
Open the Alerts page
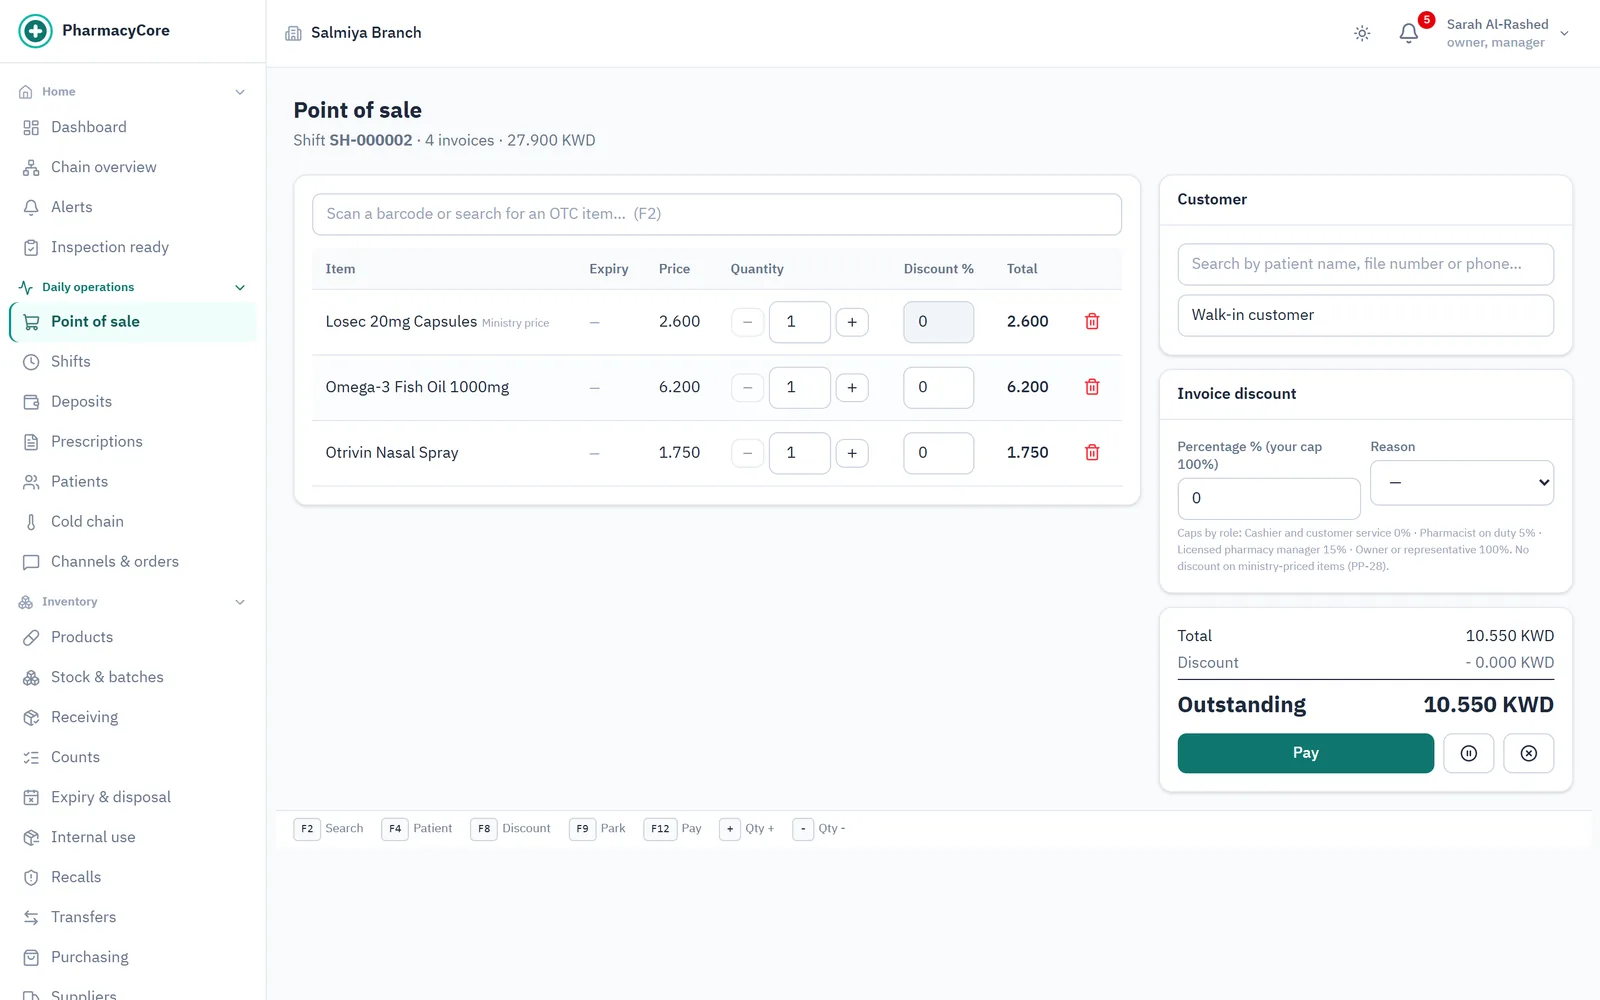pos(132,207)
